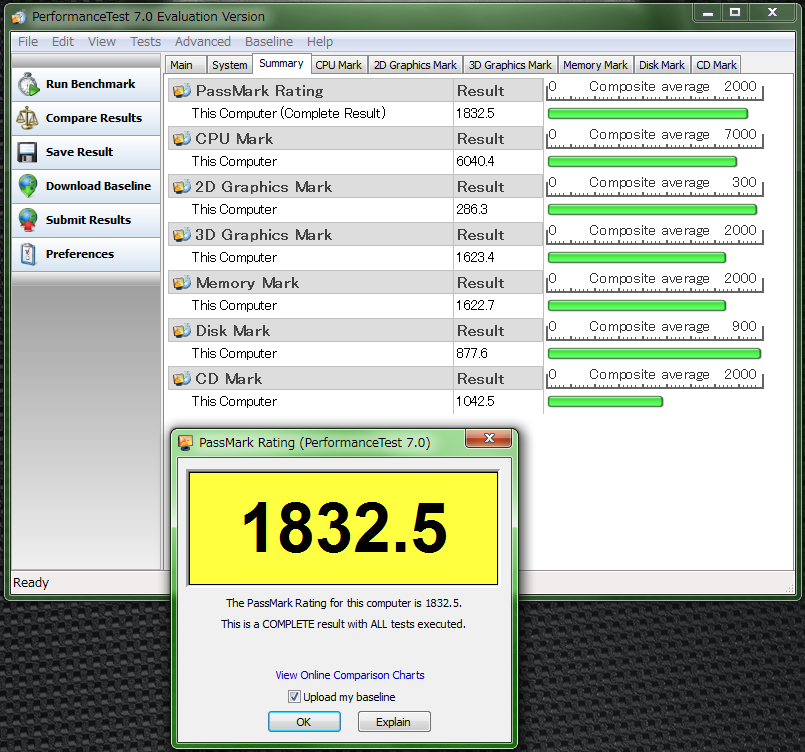Click the Download Baseline globe icon
Image resolution: width=805 pixels, height=752 pixels.
[28, 186]
